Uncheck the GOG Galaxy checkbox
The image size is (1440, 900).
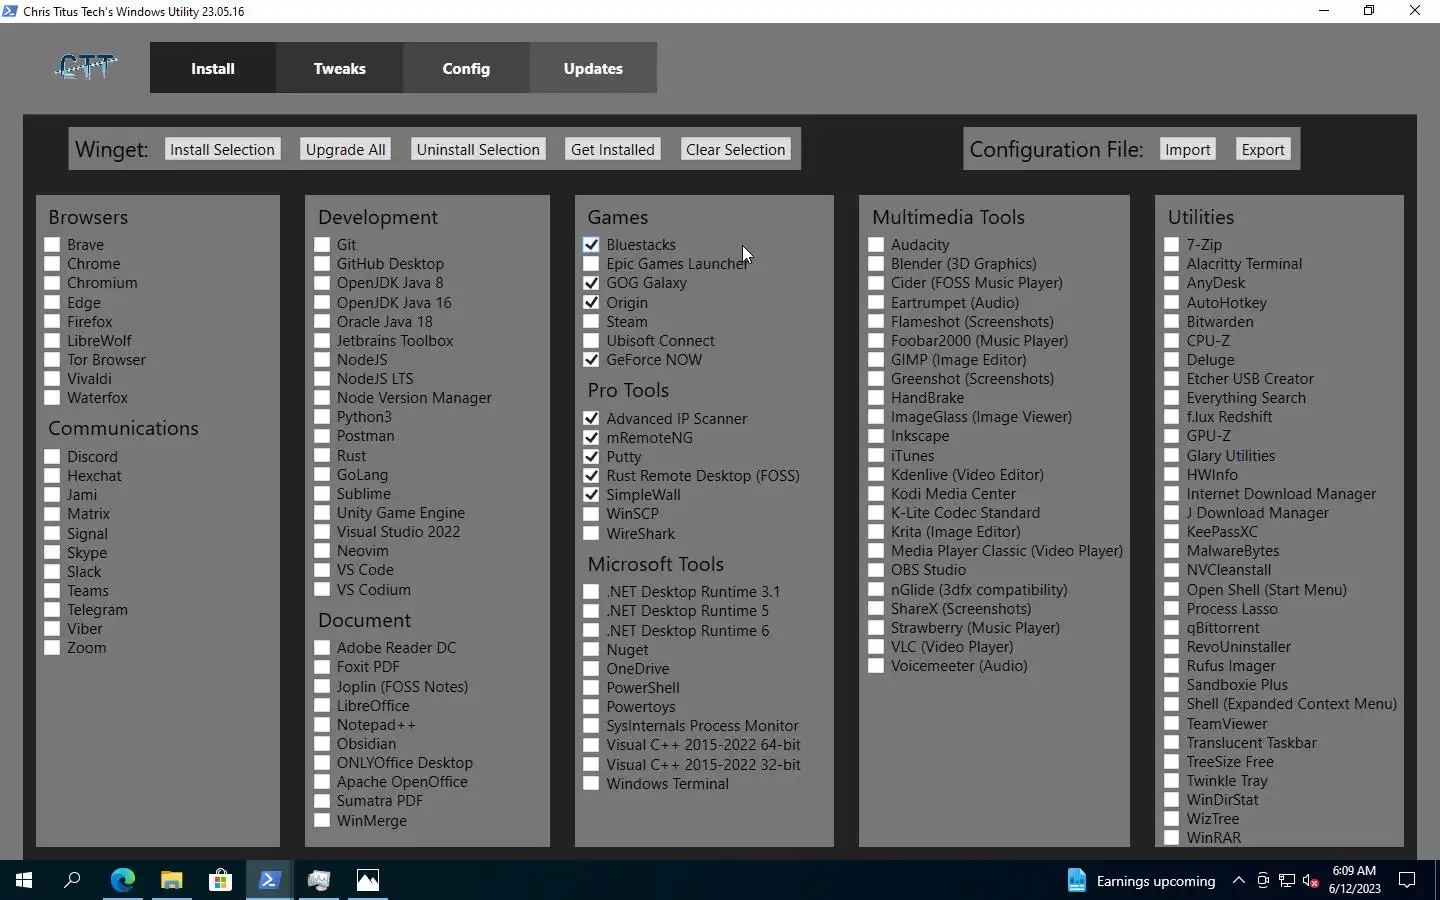pyautogui.click(x=591, y=283)
